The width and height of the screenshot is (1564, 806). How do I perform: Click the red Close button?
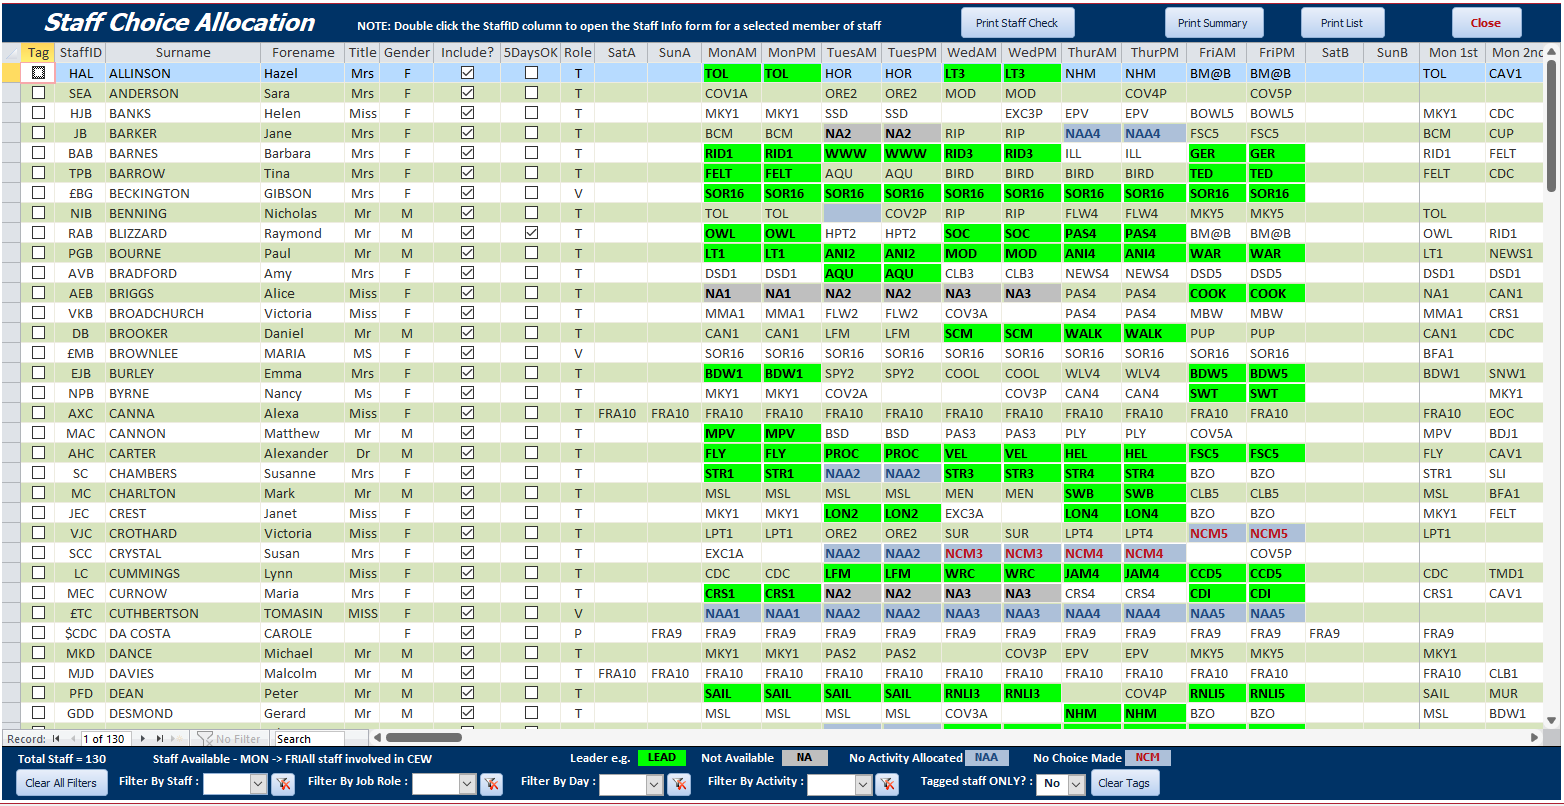(1485, 23)
